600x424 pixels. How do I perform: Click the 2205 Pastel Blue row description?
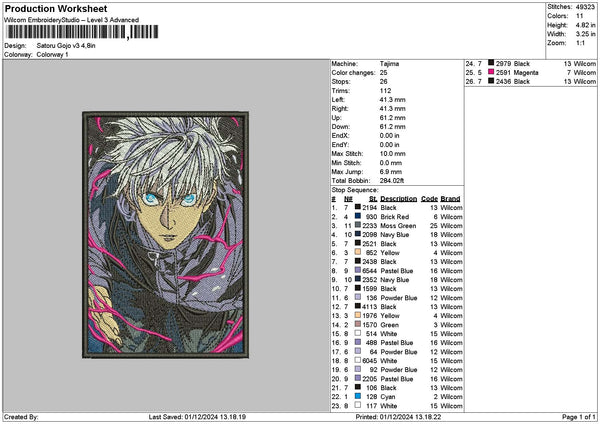coord(396,379)
